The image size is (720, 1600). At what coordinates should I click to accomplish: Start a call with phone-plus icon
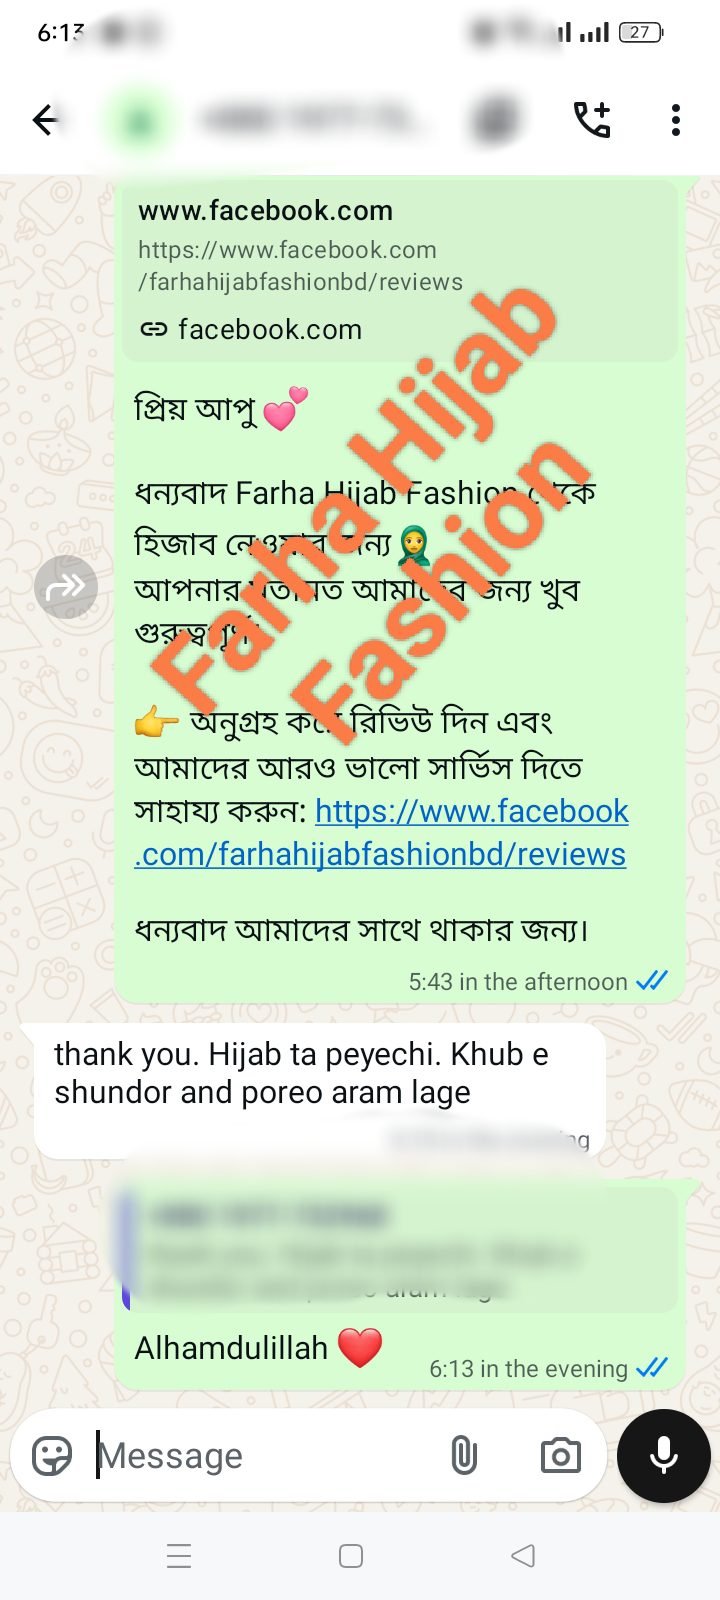pyautogui.click(x=592, y=119)
